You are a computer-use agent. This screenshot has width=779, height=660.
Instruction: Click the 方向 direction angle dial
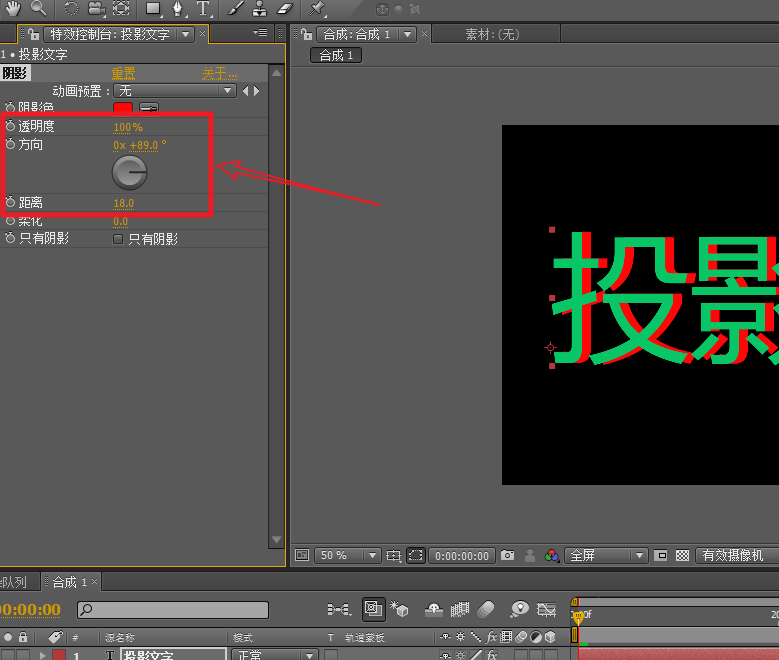pos(129,172)
